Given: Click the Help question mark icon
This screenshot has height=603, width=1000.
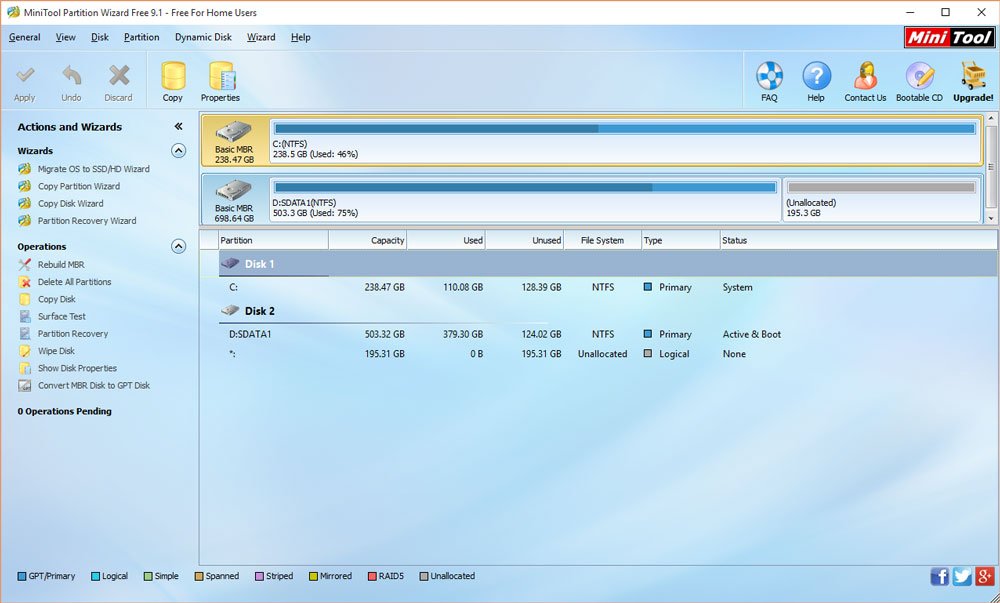Looking at the screenshot, I should coord(816,76).
